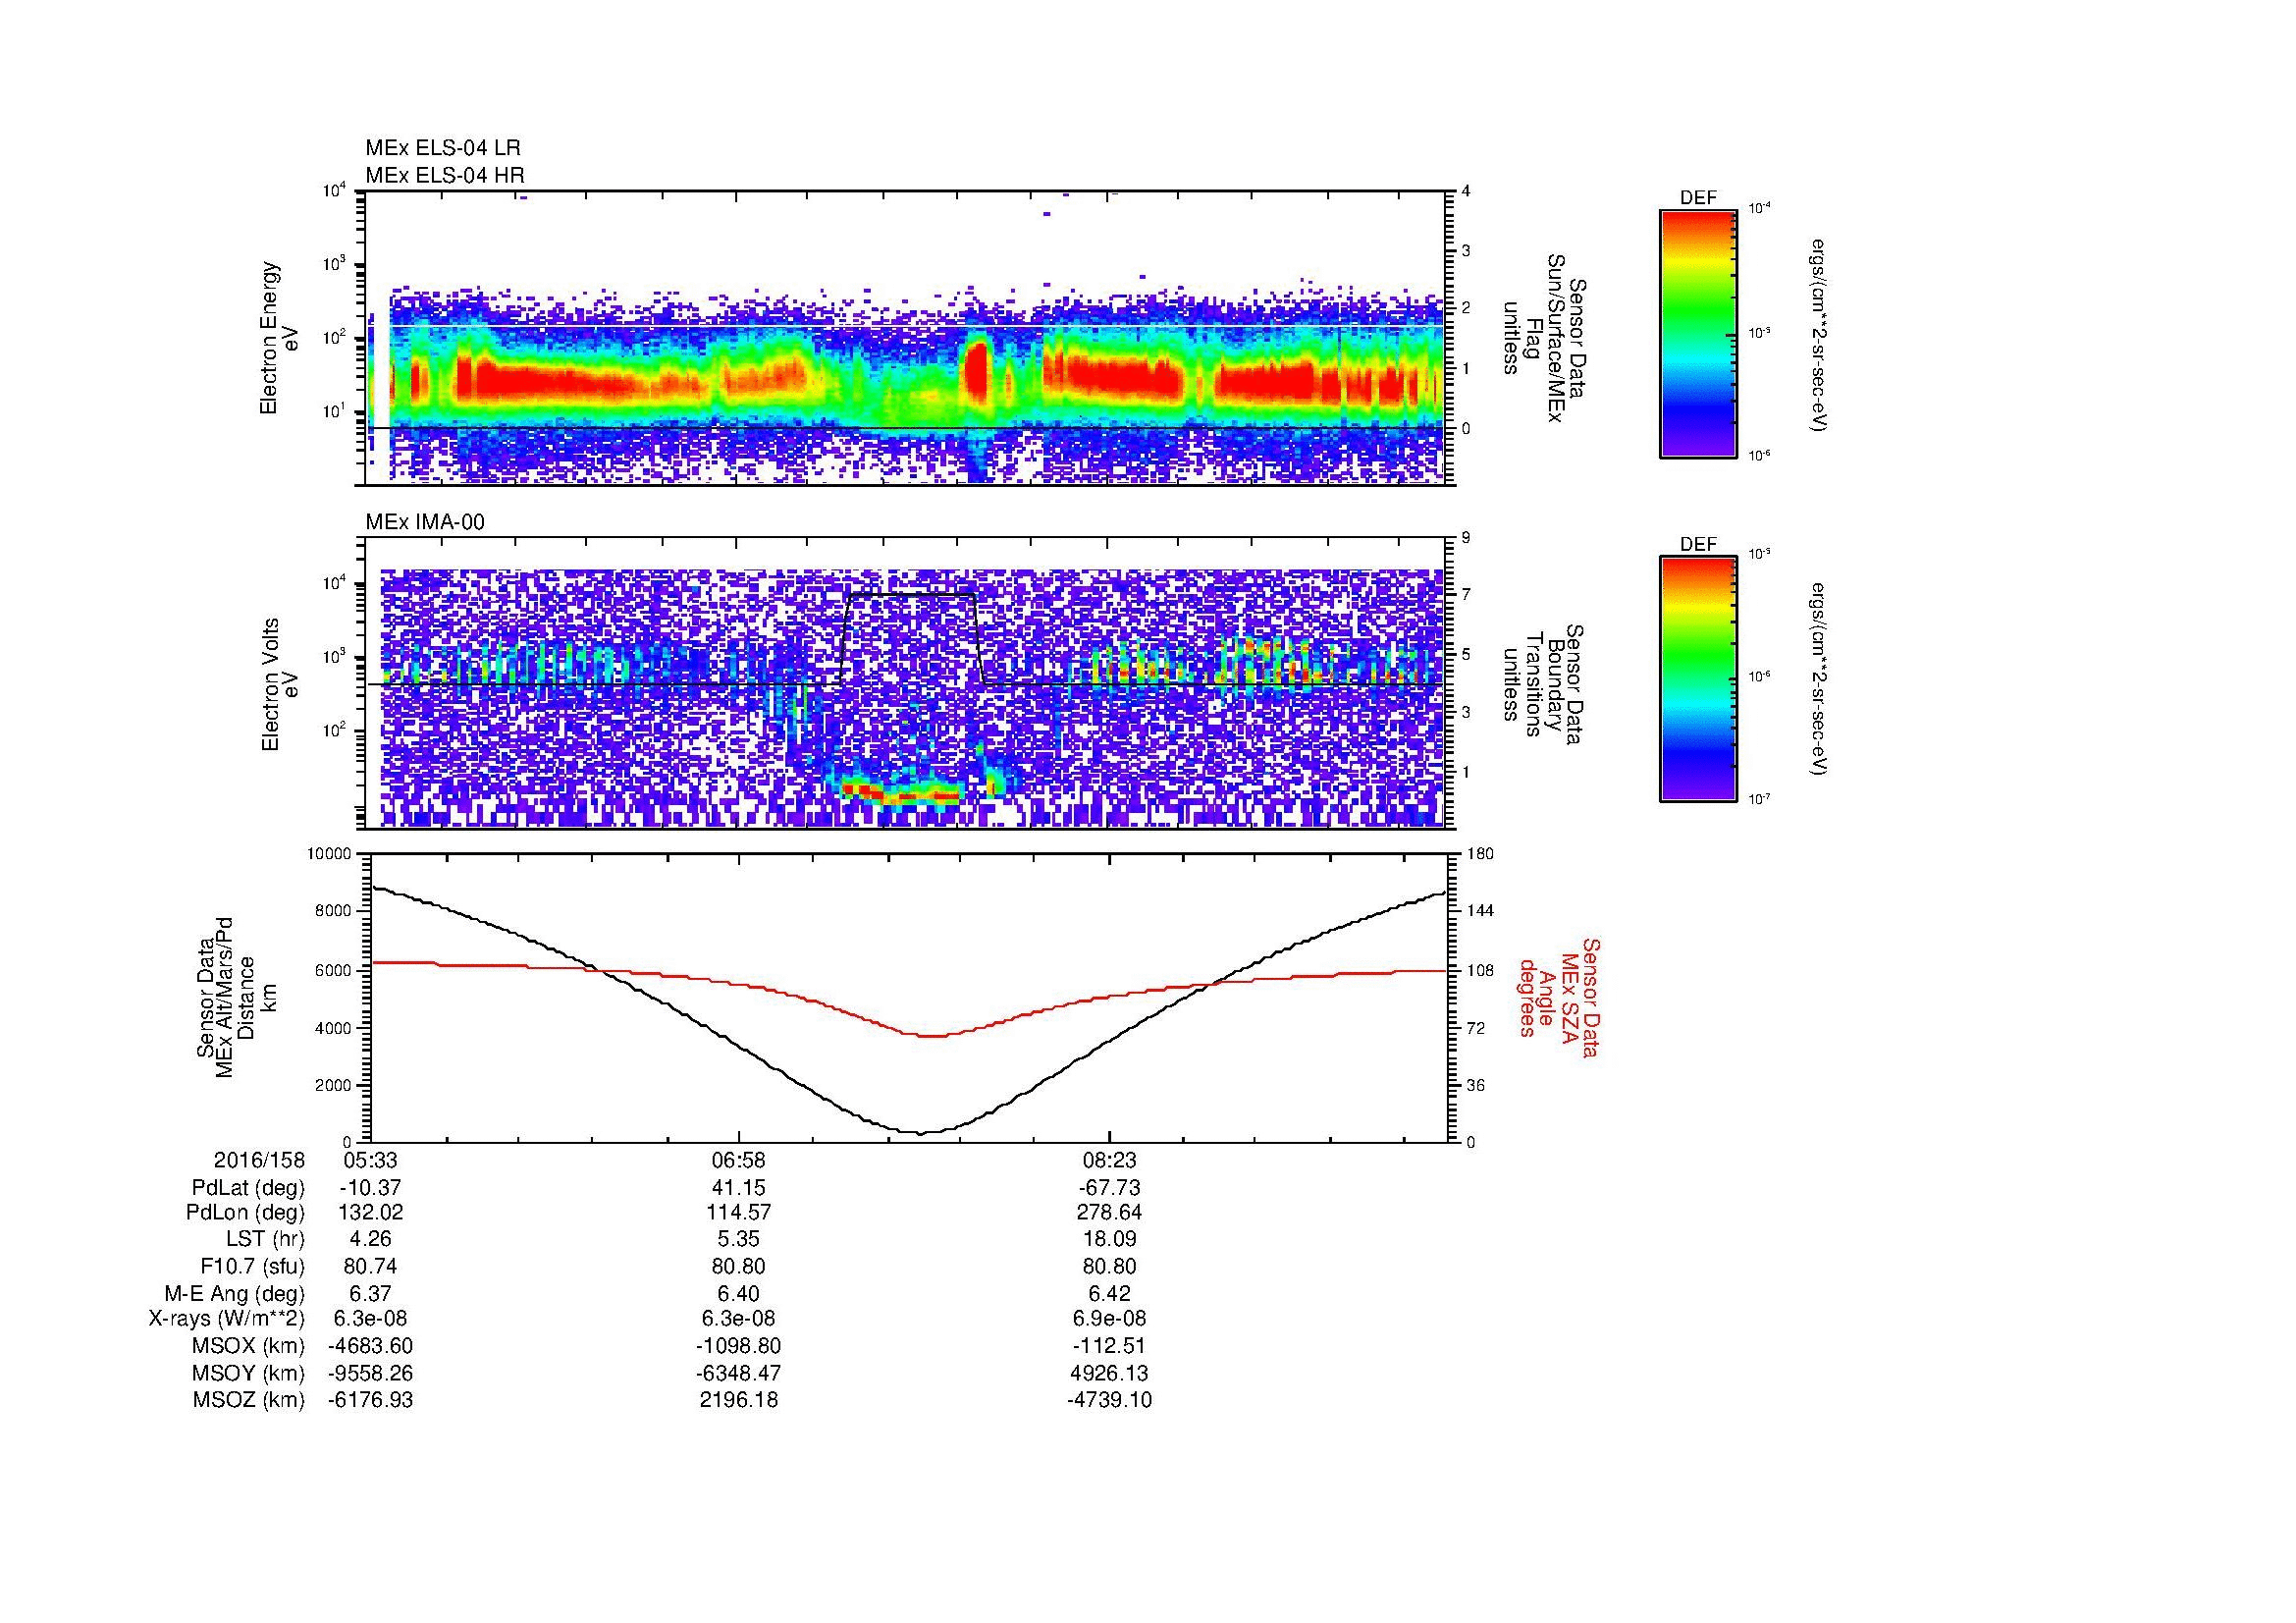
Task: Click the LST value 18.09
Action: click(x=1110, y=1239)
